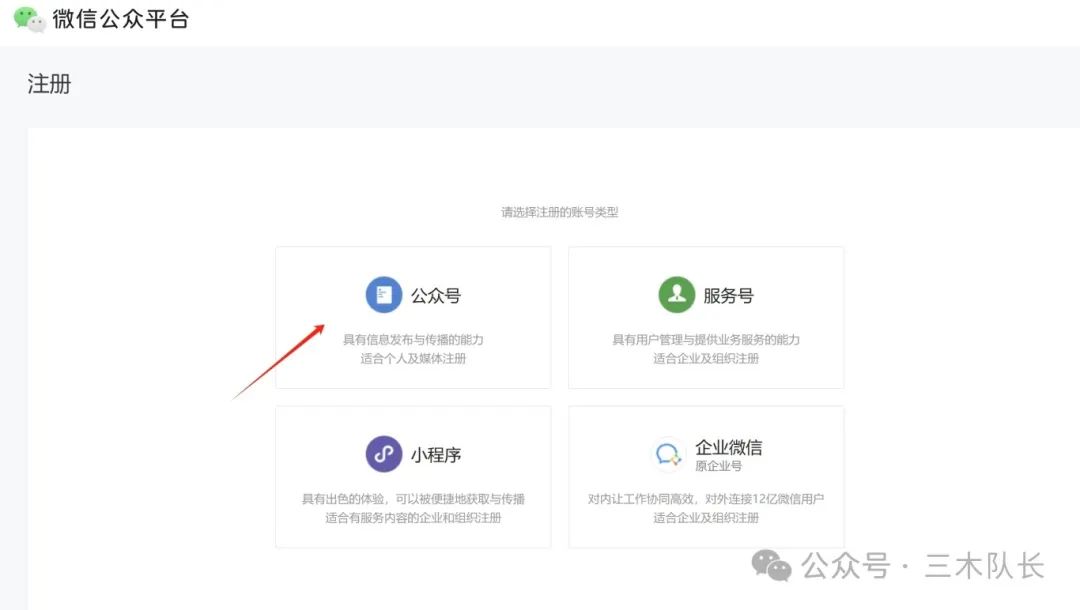Click the 原企业号 label under 企业微信
This screenshot has width=1080, height=610.
[721, 463]
